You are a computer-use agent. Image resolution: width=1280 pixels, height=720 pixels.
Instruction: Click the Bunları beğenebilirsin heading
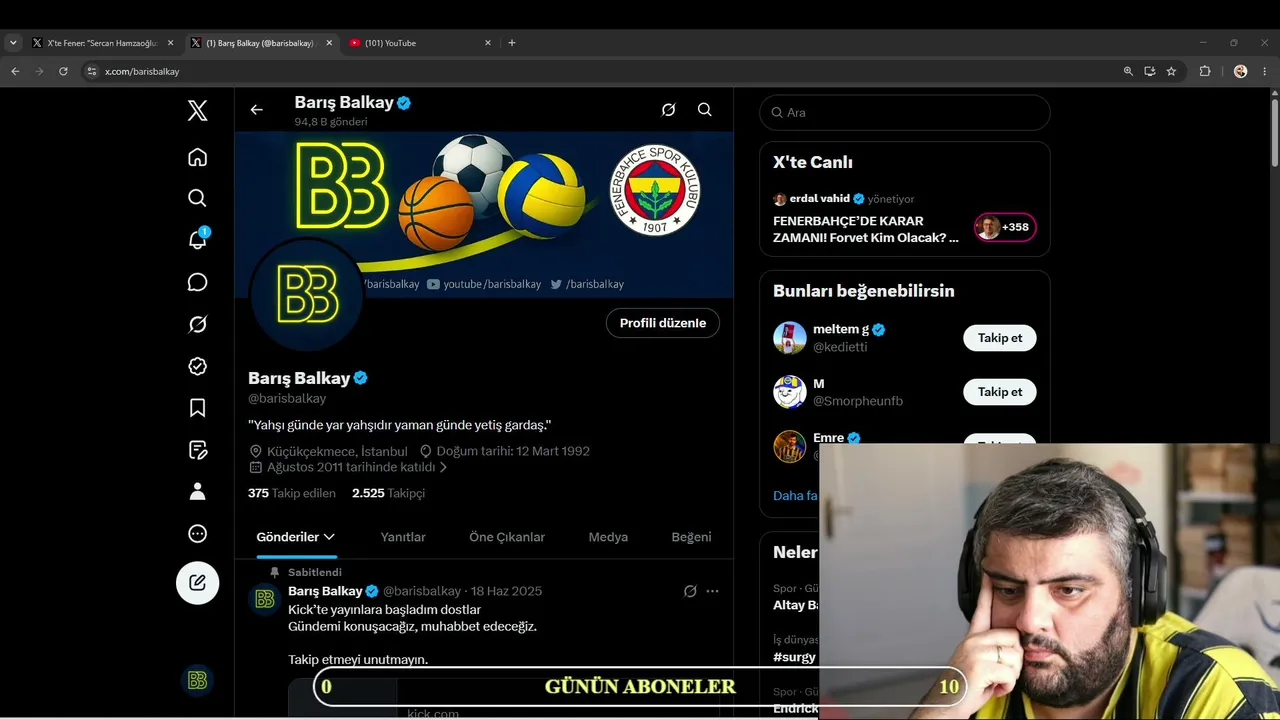click(x=864, y=291)
